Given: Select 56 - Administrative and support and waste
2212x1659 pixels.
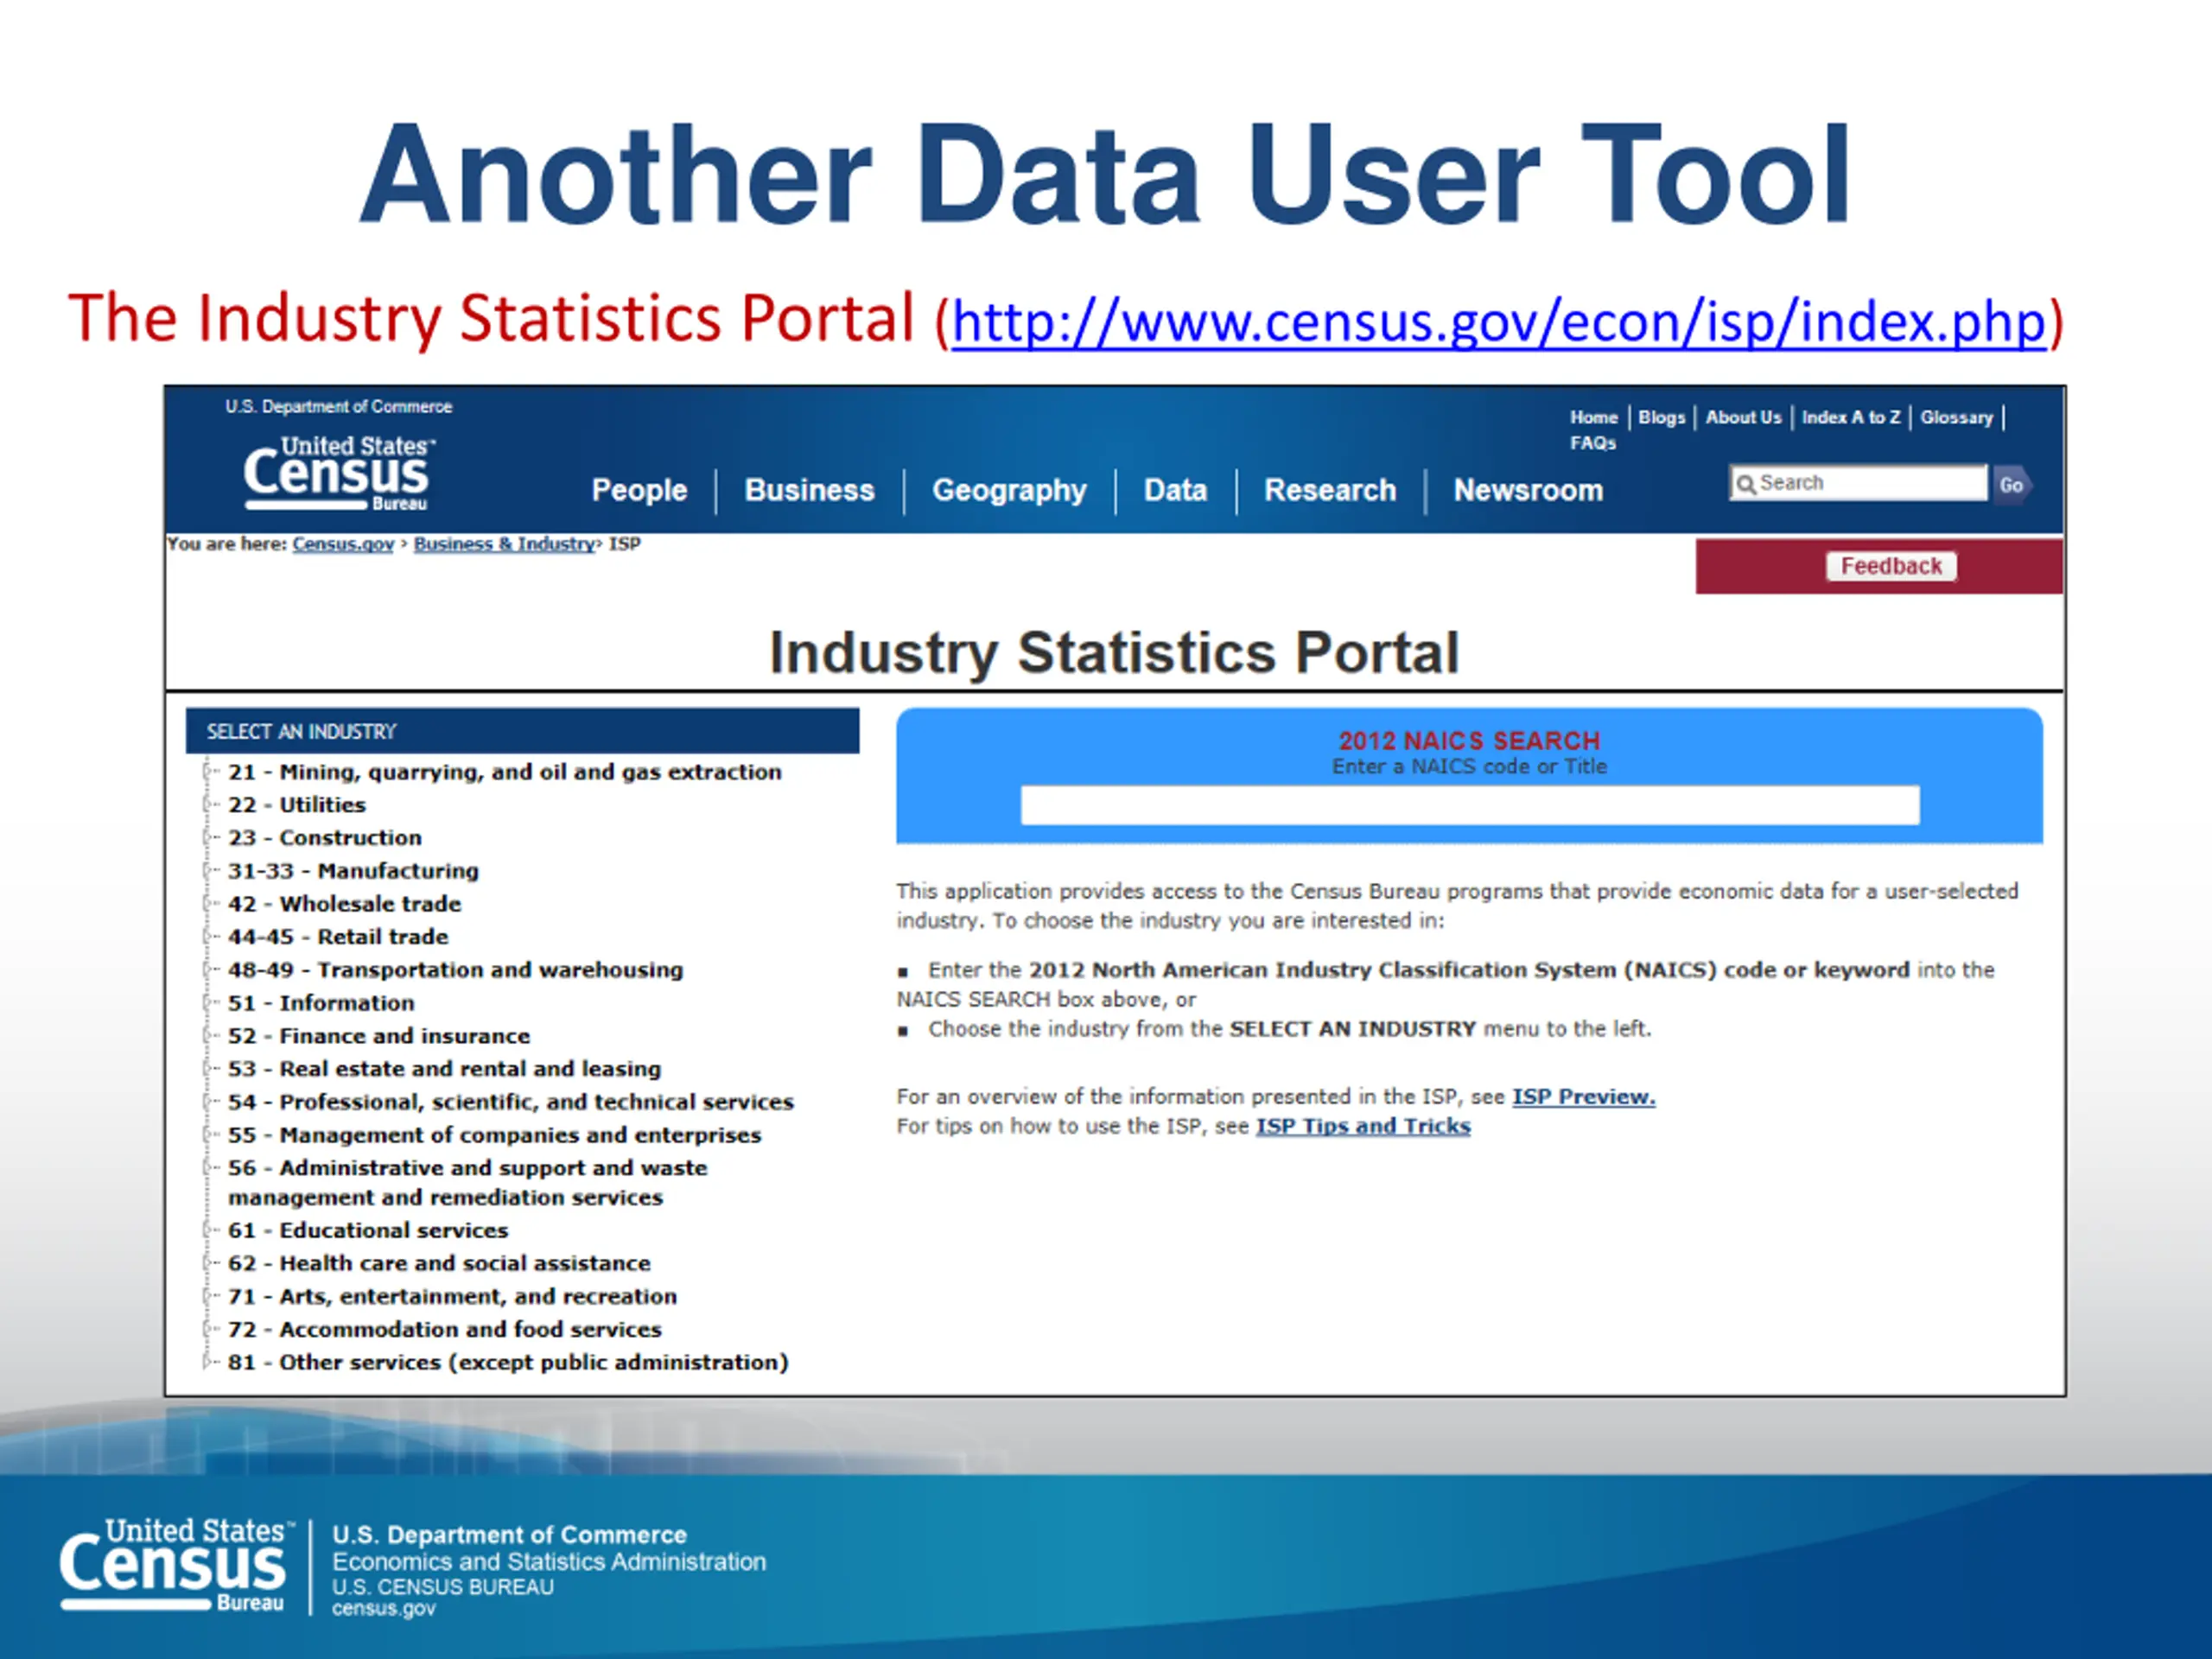Looking at the screenshot, I should 467,1182.
